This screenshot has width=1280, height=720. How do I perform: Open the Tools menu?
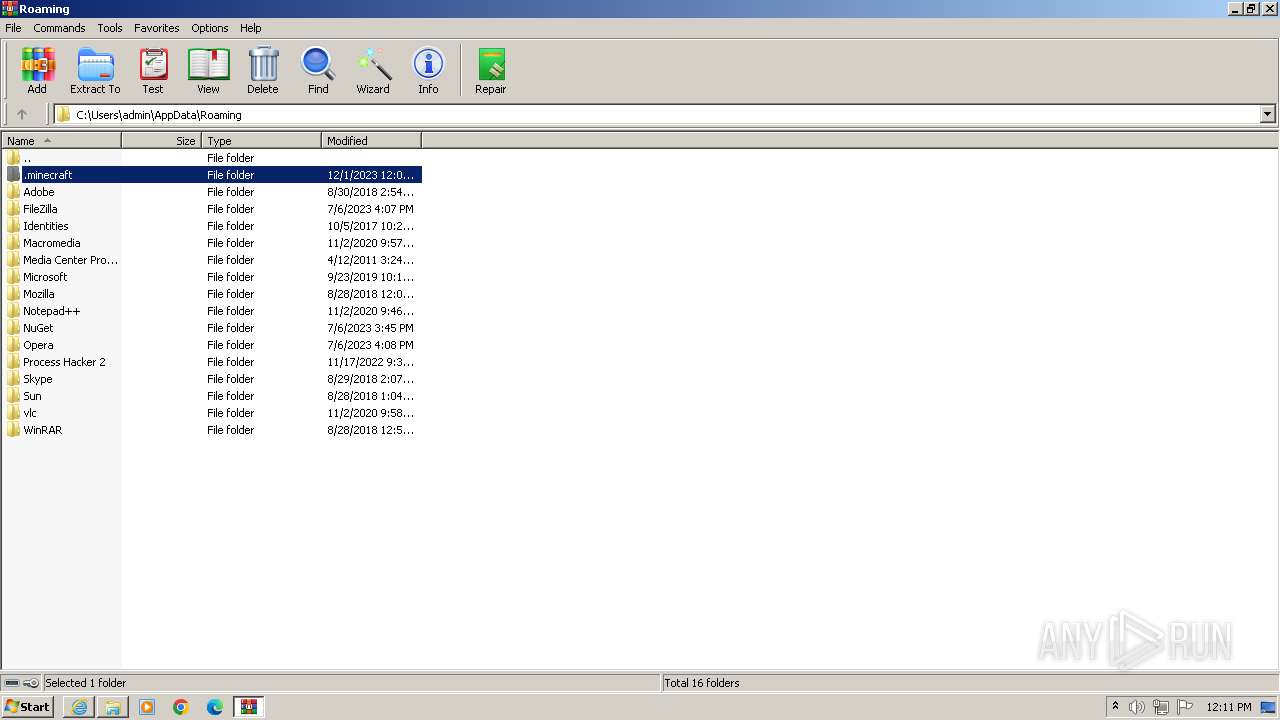(x=110, y=28)
